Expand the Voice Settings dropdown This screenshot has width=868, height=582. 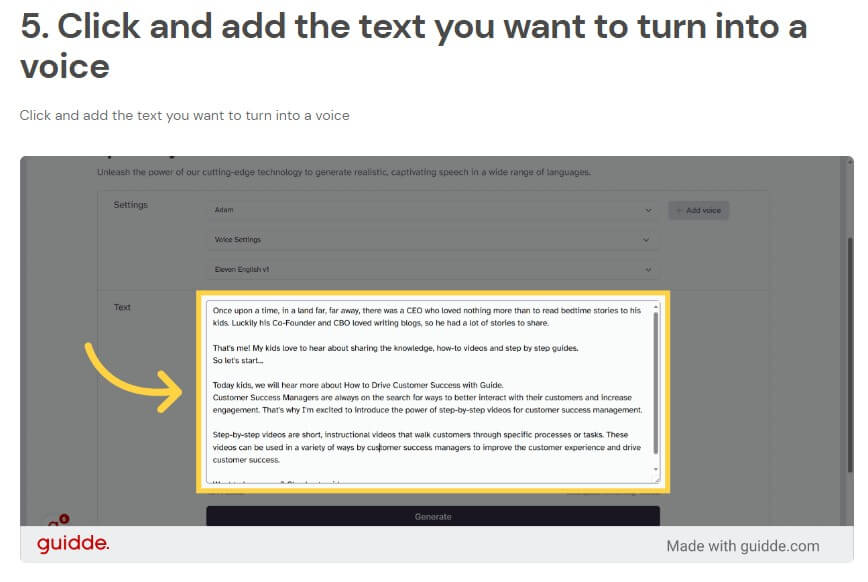tap(433, 240)
